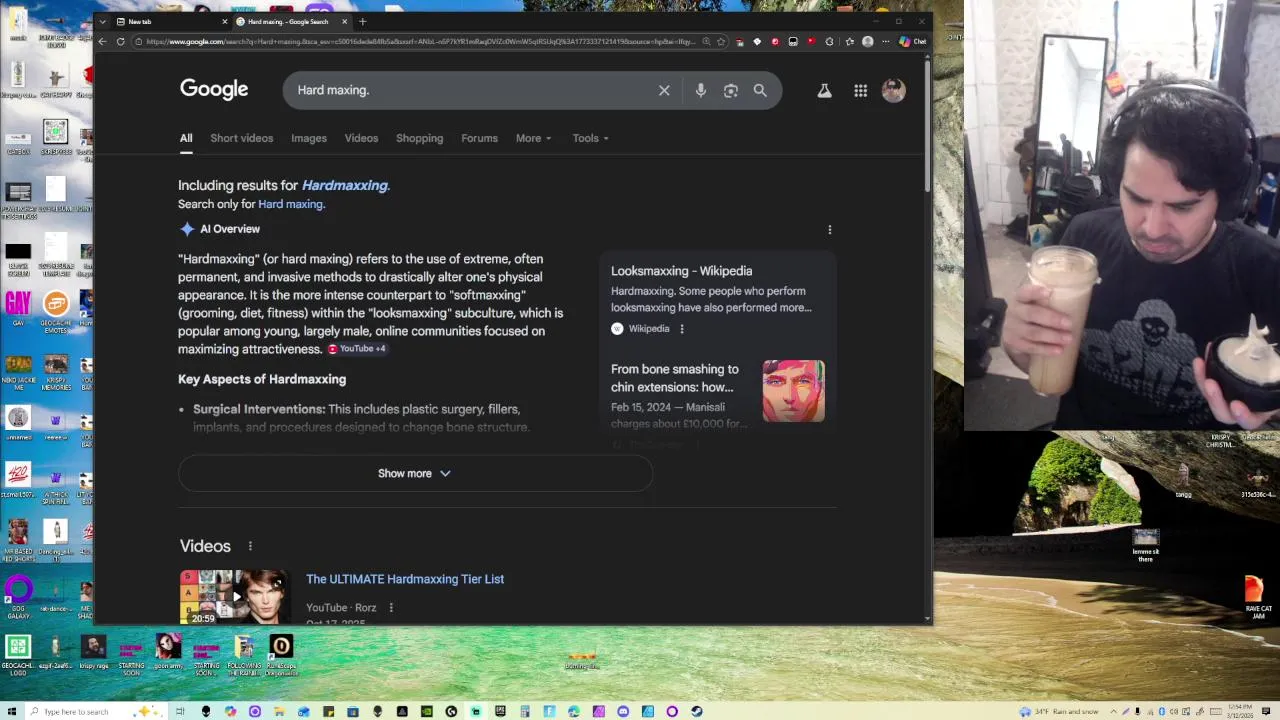Close the New tab browser tab
Viewport: 1280px width, 720px height.
224,21
